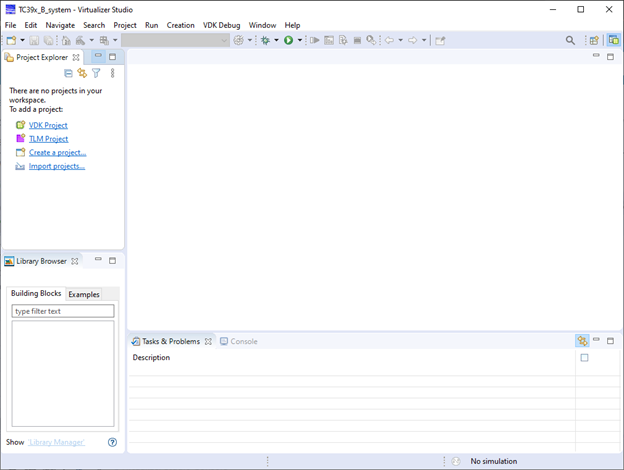Click the type filter text field

point(63,311)
